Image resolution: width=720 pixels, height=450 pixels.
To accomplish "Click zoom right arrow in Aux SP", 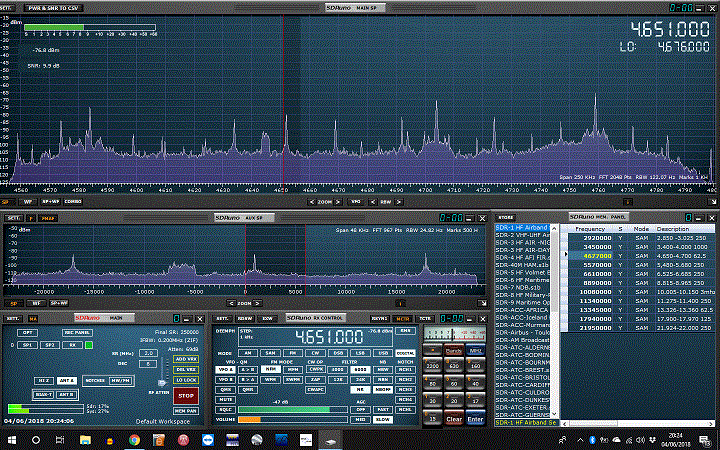I will (x=258, y=303).
